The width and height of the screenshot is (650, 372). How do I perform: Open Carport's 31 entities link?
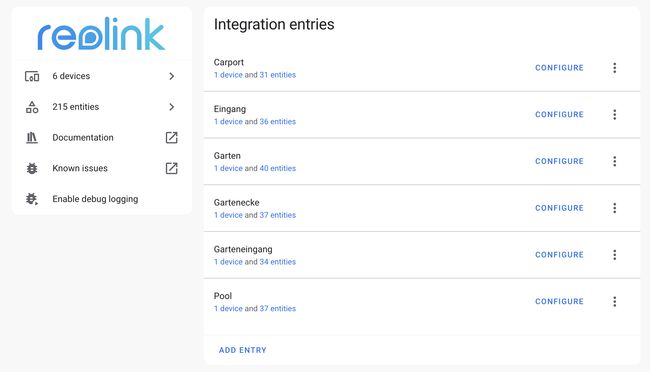(x=278, y=75)
